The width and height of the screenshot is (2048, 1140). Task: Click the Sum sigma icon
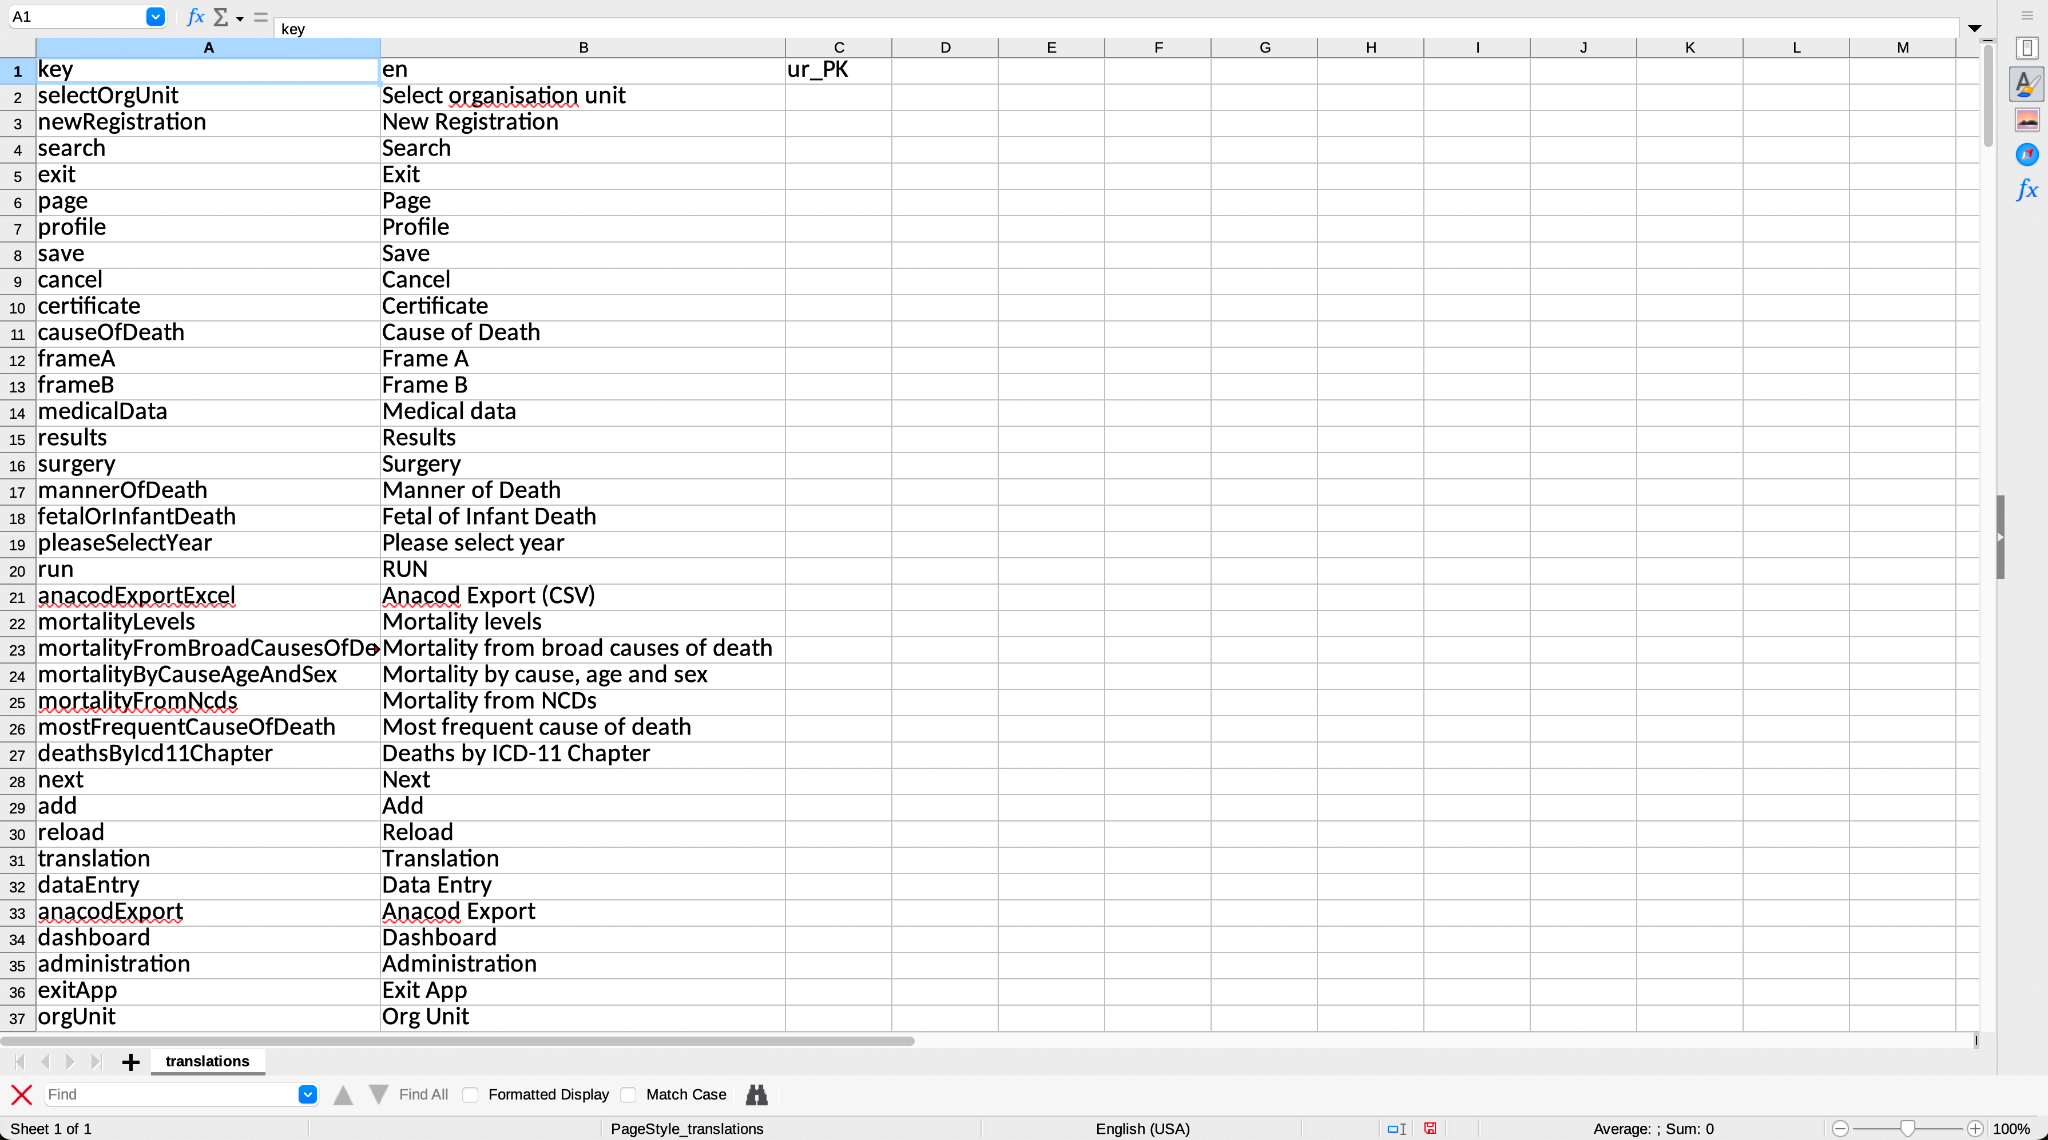tap(221, 17)
